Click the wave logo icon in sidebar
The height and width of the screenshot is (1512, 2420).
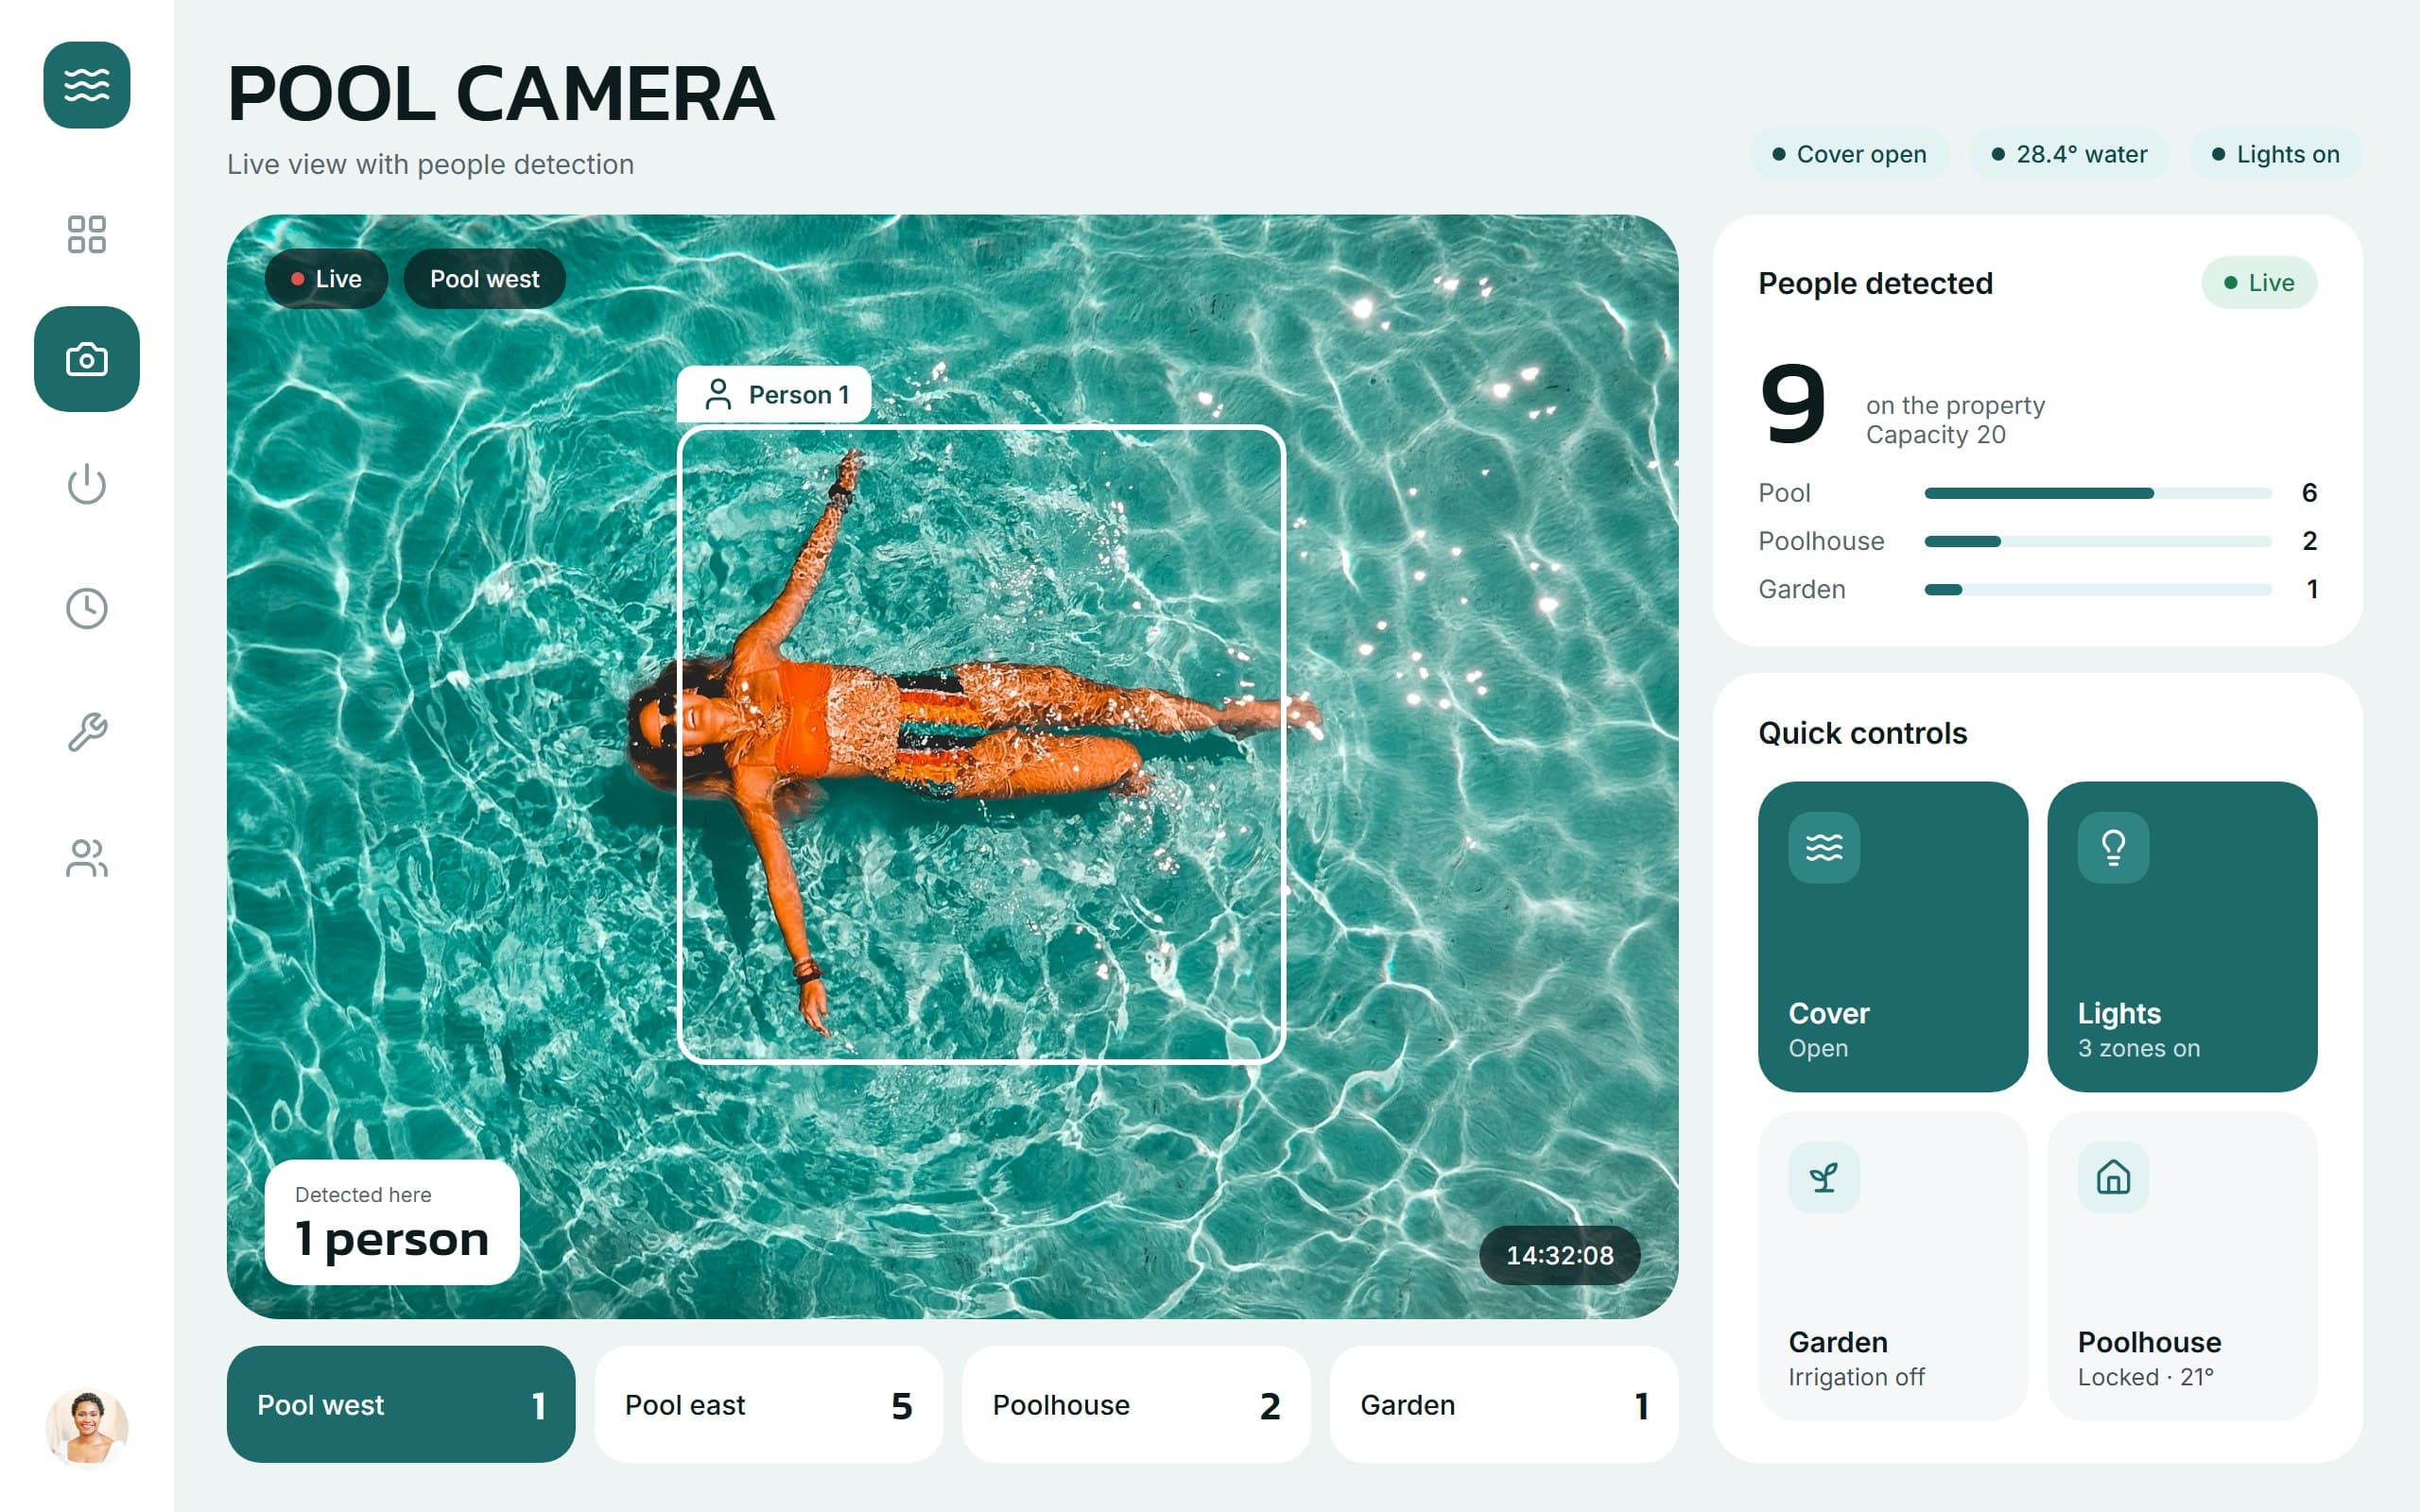(87, 85)
